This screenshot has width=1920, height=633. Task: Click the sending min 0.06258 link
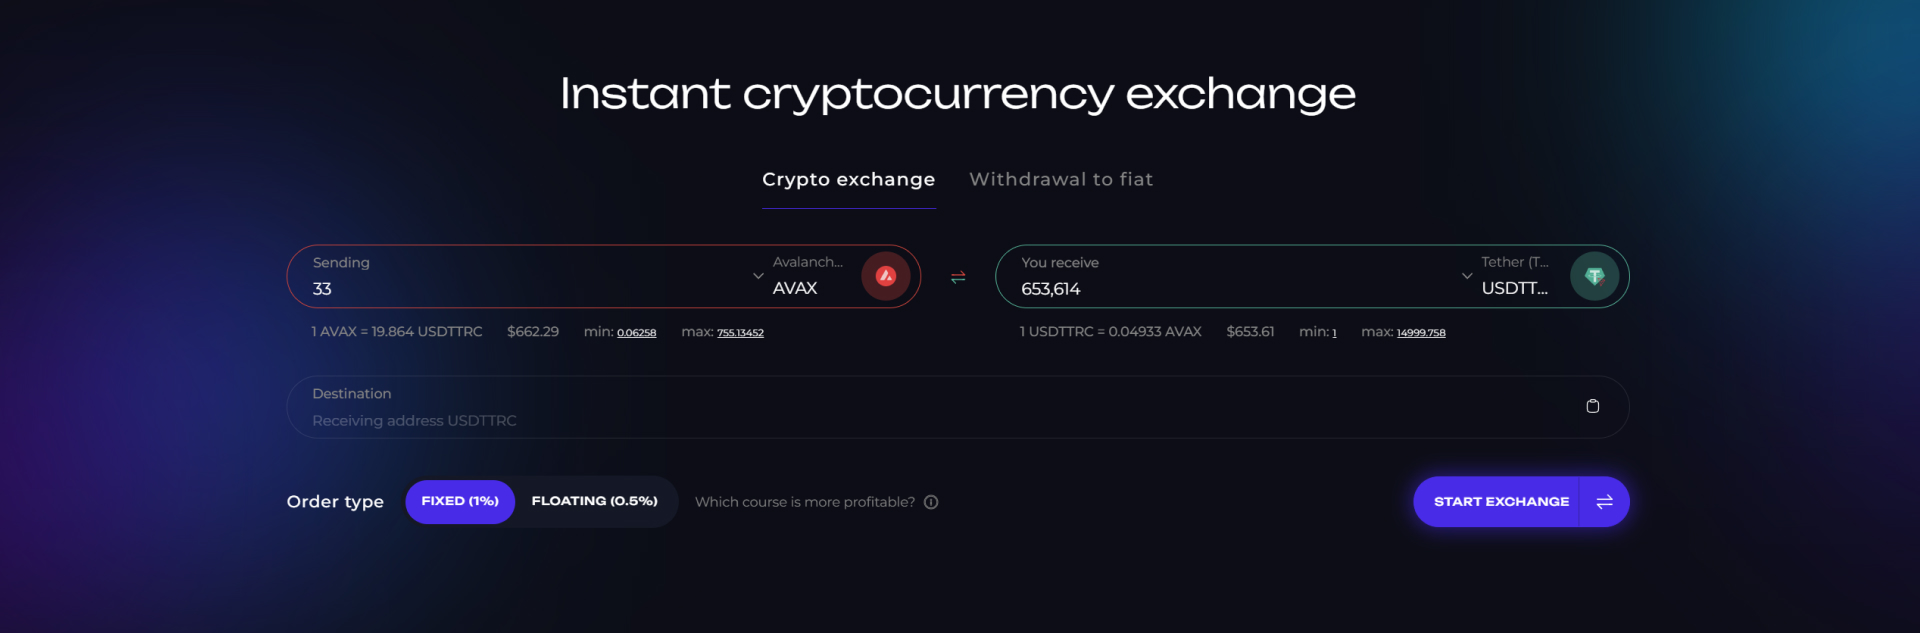(x=637, y=333)
